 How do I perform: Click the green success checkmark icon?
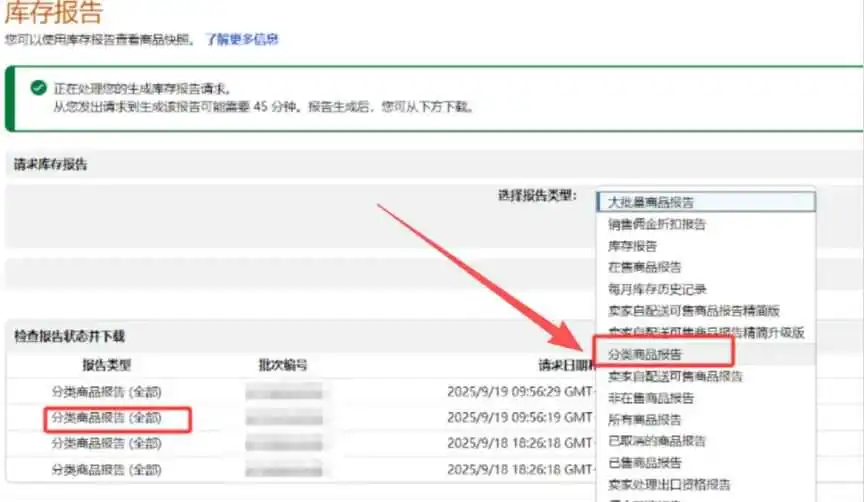coord(39,87)
